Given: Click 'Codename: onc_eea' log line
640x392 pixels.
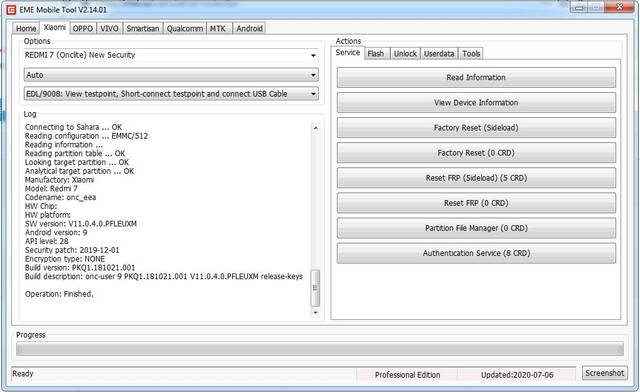Looking at the screenshot, I should coord(60,198).
